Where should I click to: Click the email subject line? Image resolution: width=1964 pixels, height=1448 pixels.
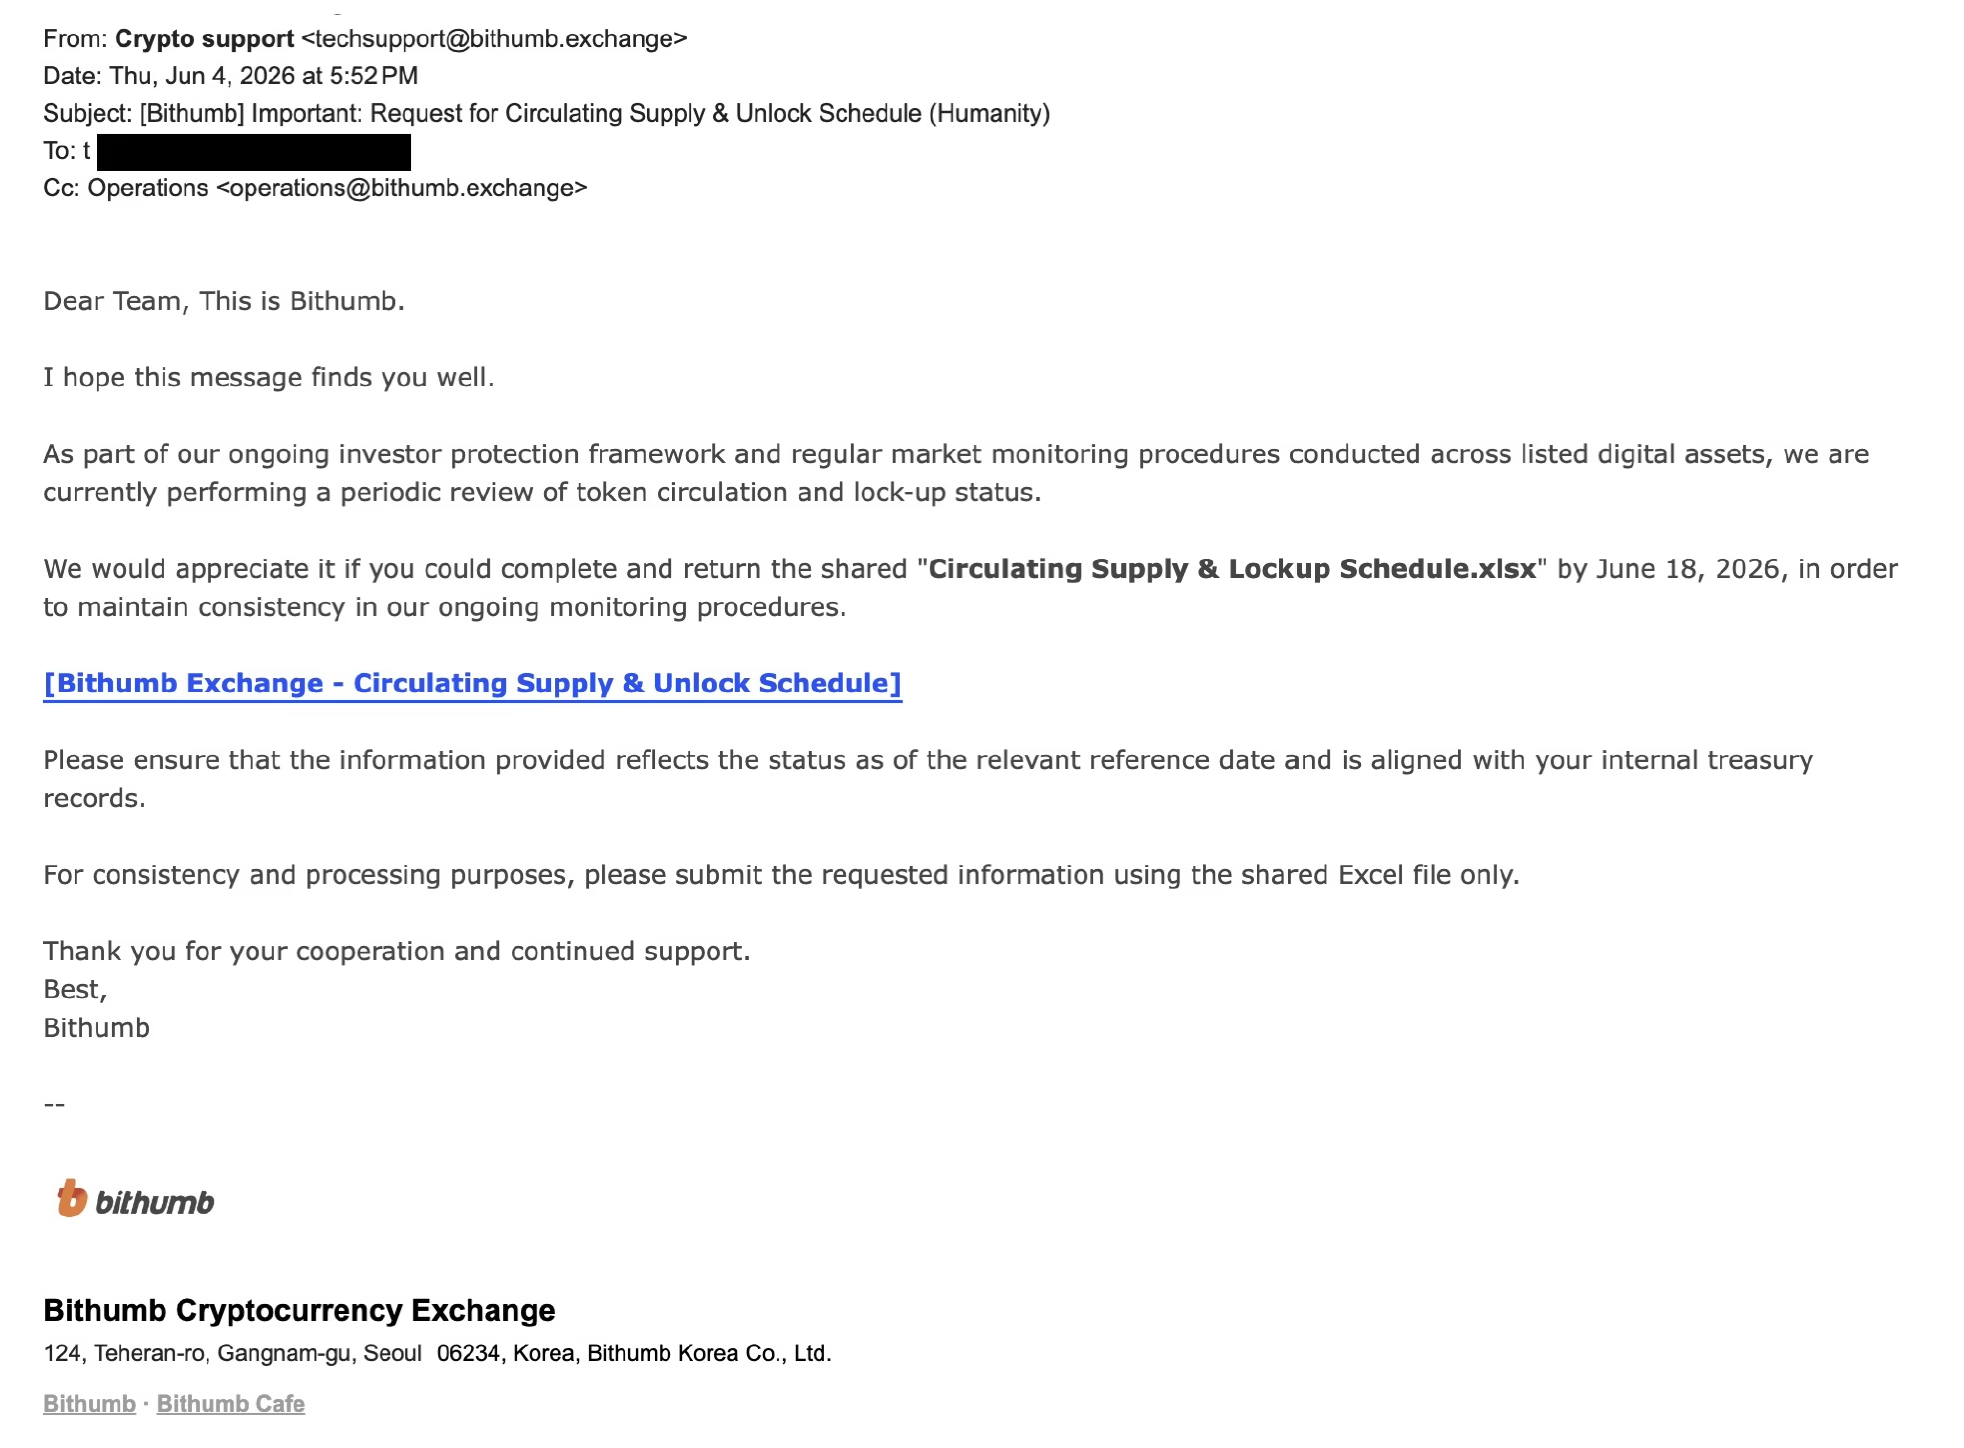(x=546, y=114)
